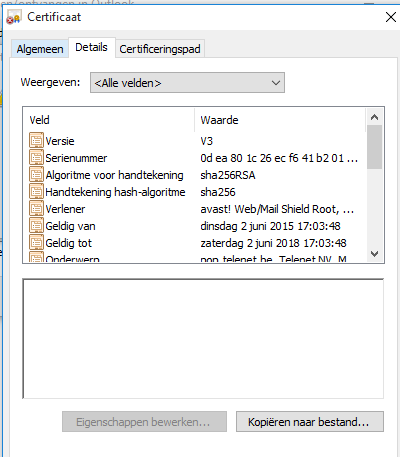
Task: Select the Serienummer field icon
Action: tap(36, 157)
